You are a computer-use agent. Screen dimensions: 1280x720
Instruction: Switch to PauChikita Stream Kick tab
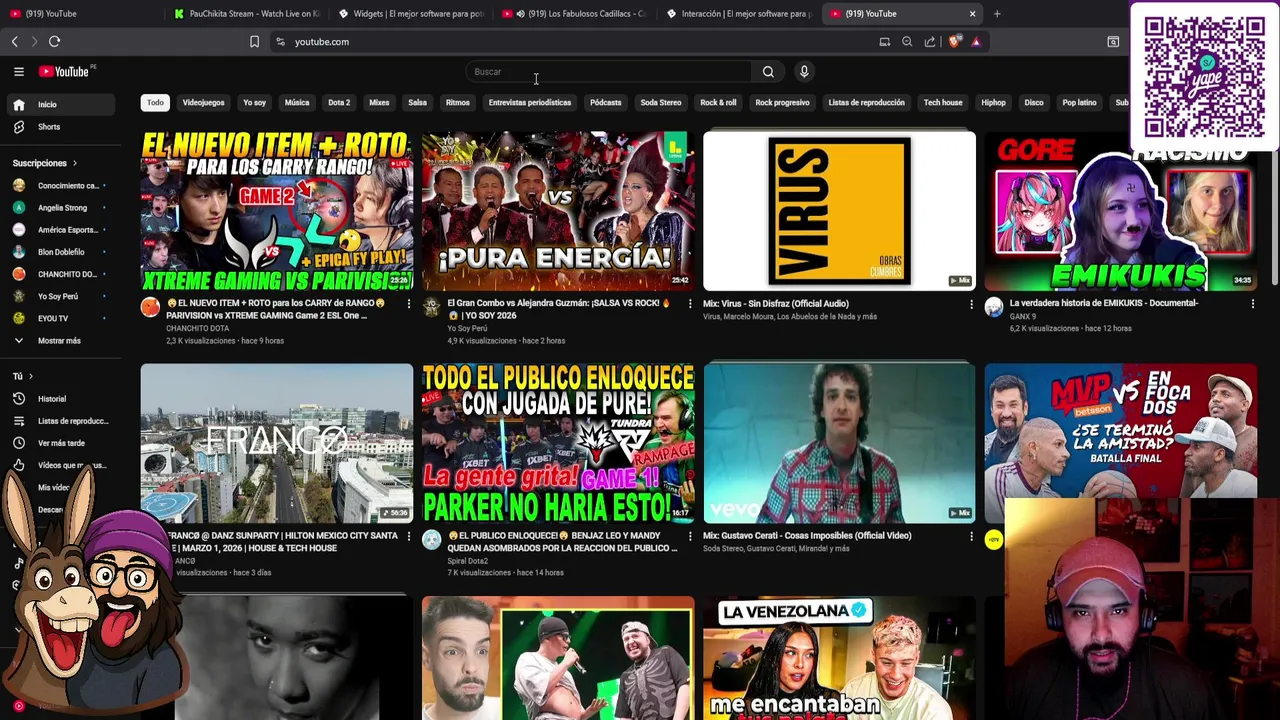click(246, 14)
